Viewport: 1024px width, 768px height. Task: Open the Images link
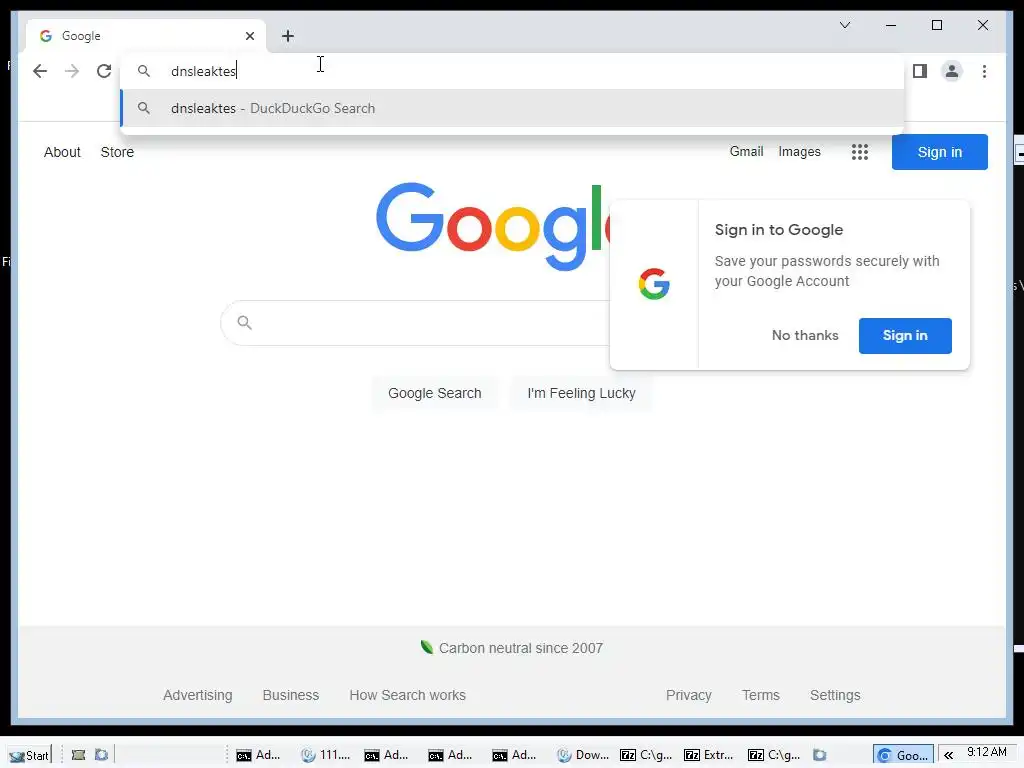799,152
